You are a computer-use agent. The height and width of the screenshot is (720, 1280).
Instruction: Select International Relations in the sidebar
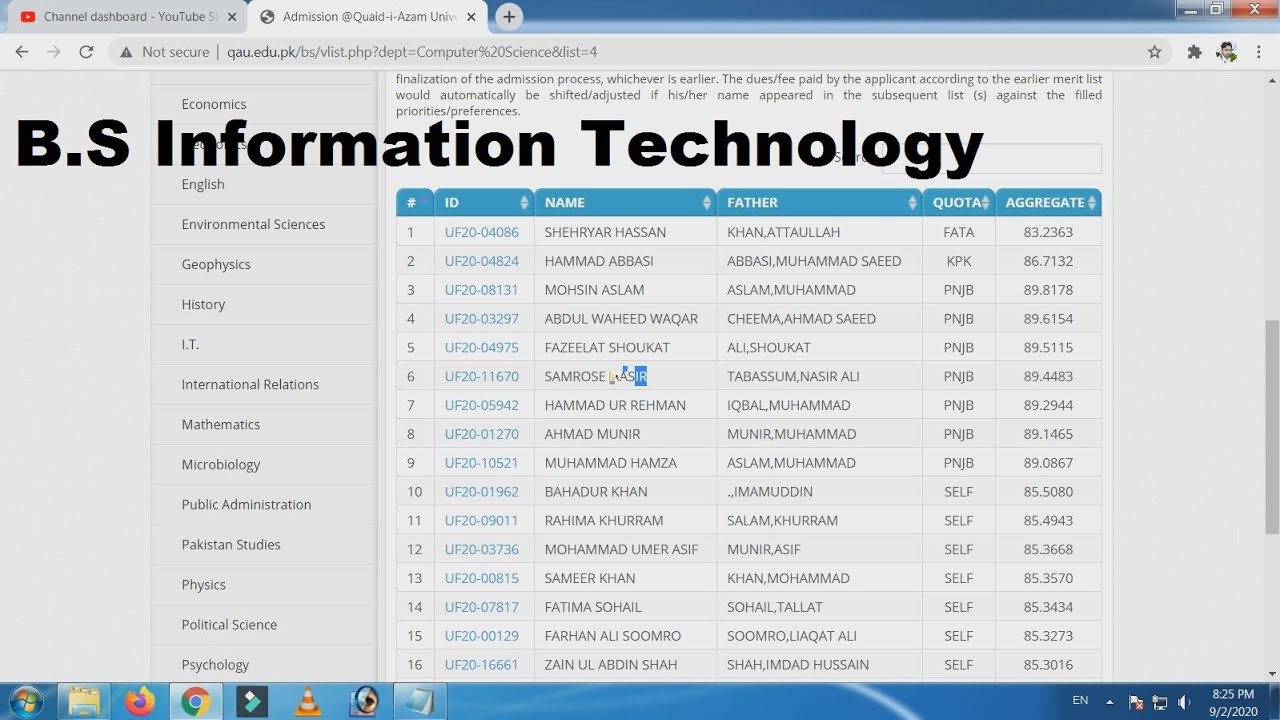coord(250,384)
